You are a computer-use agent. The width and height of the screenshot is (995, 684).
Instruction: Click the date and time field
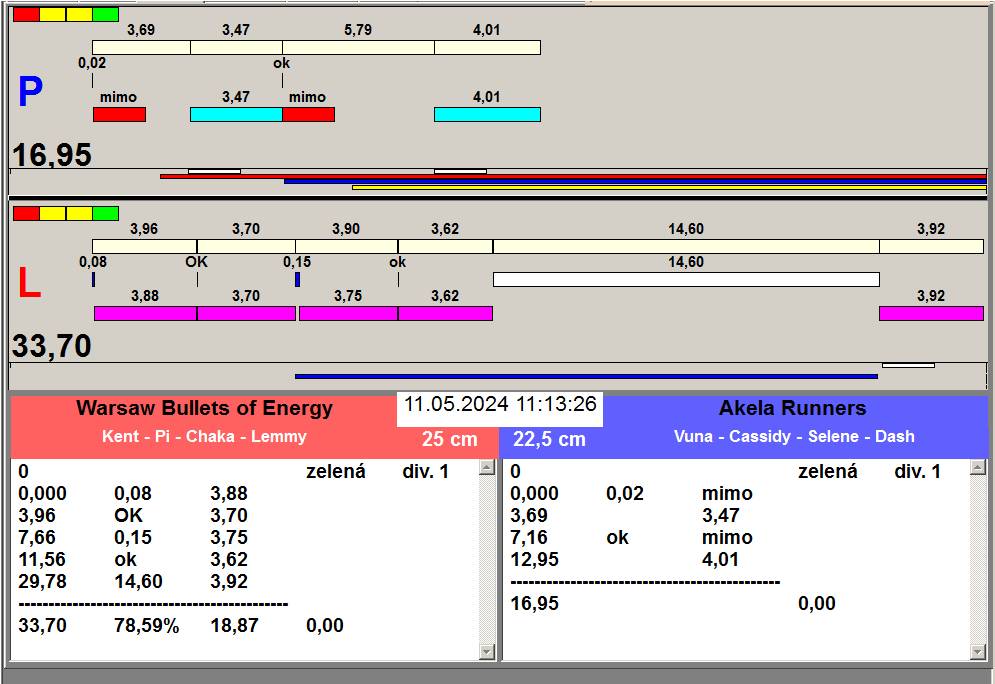click(500, 405)
